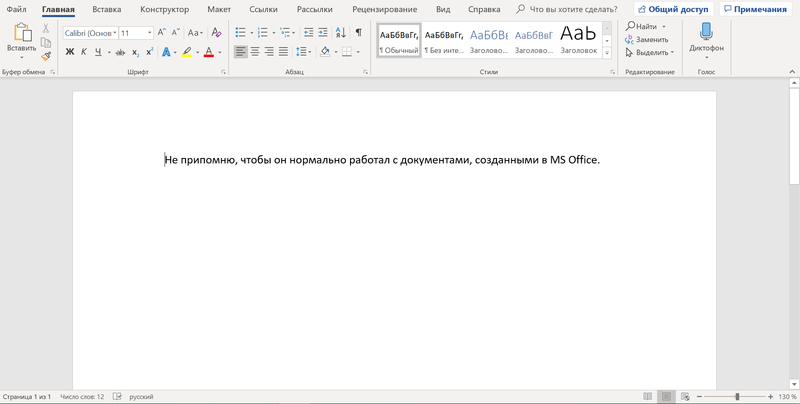Expand the Styles gallery list
This screenshot has height=404, width=800.
607,54
